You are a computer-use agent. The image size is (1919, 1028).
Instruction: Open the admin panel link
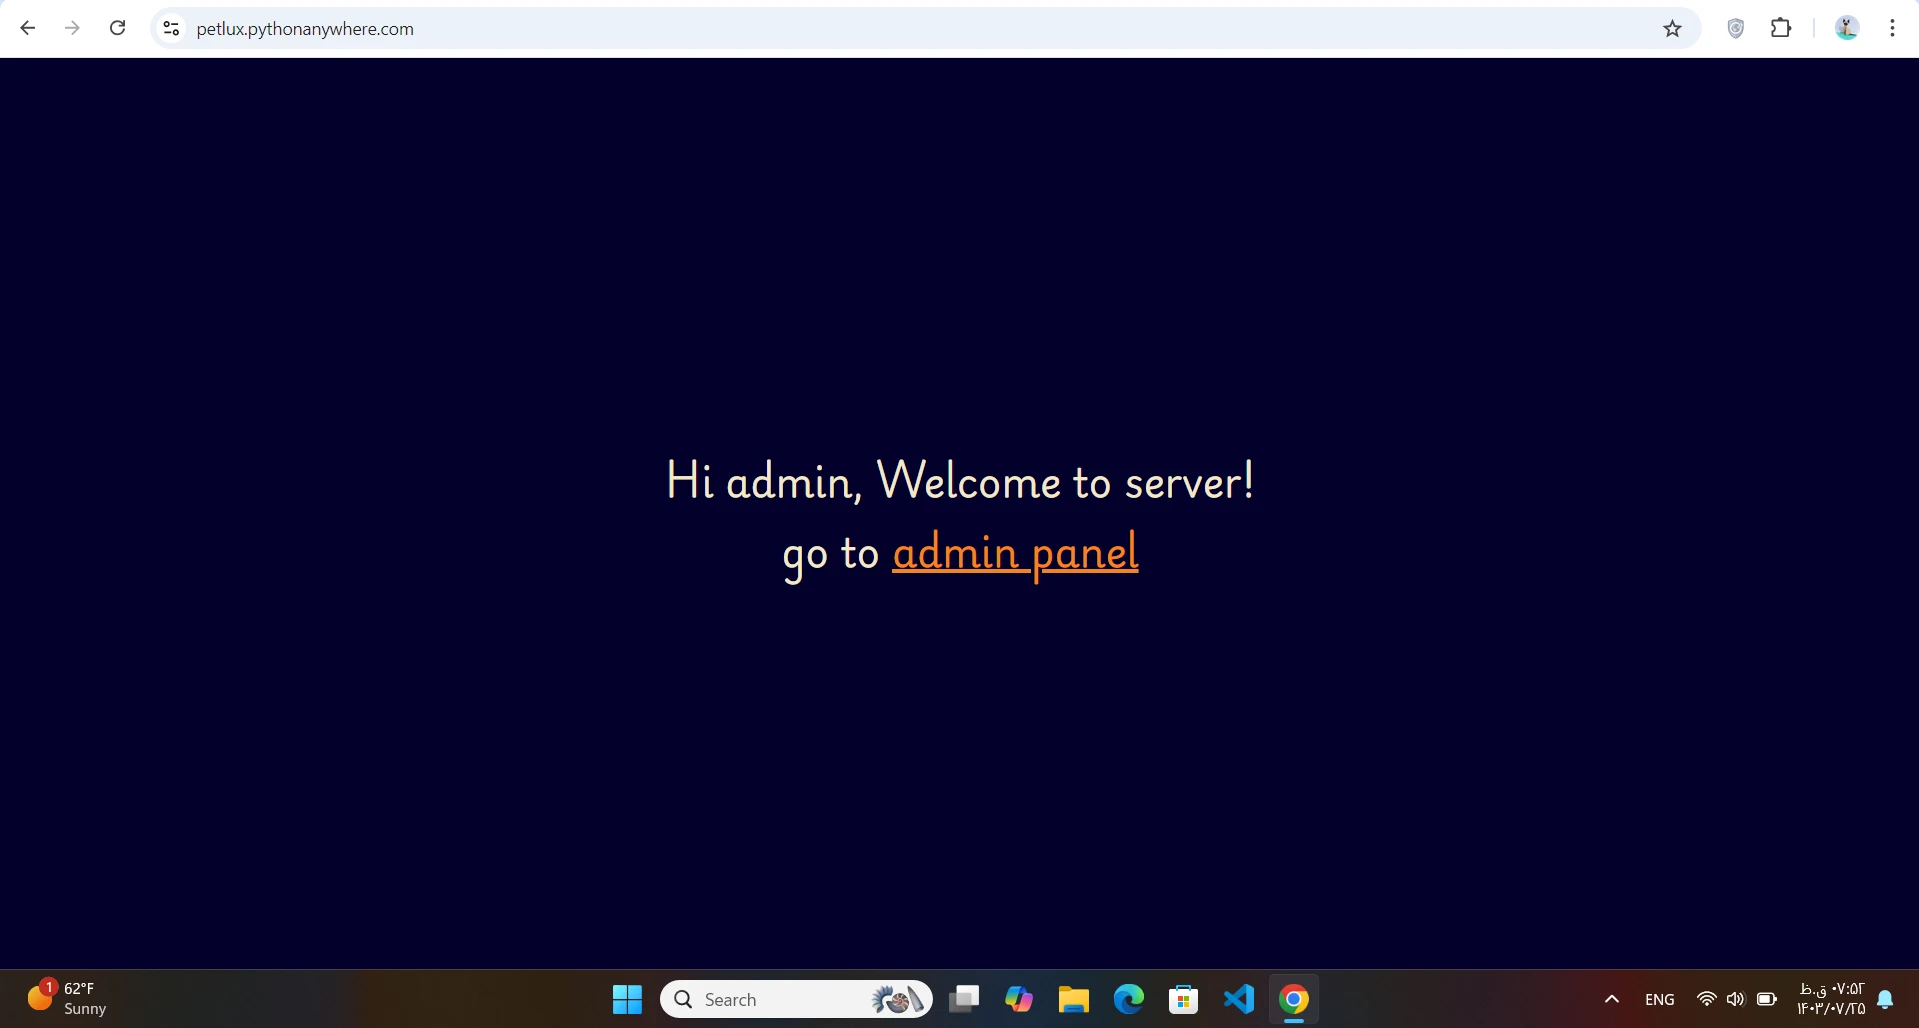tap(1015, 552)
